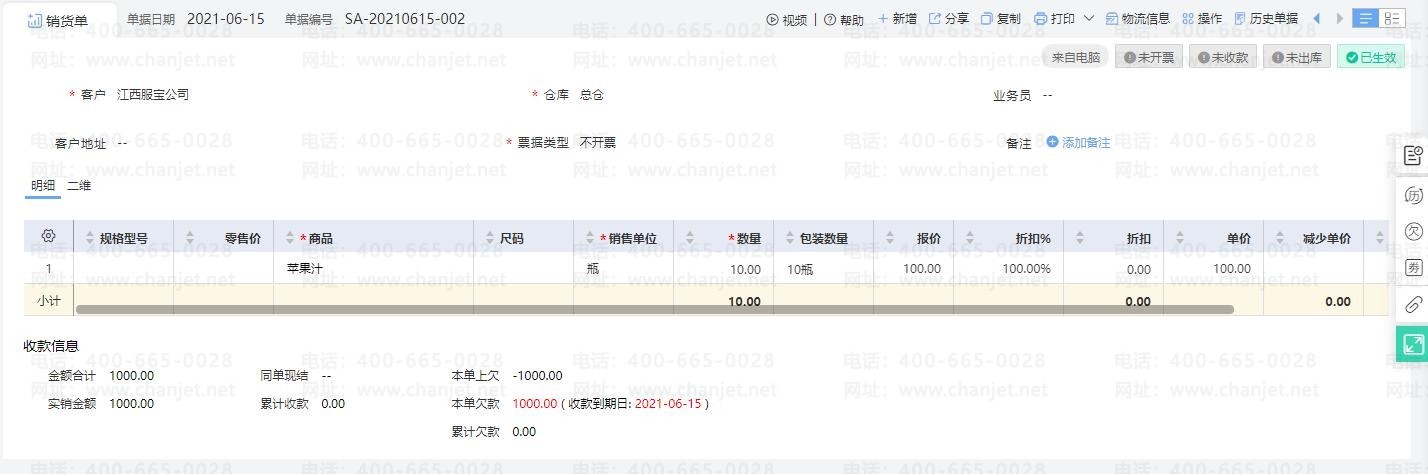Click 添加备注 to add a remark
This screenshot has height=474, width=1428.
tap(1078, 143)
